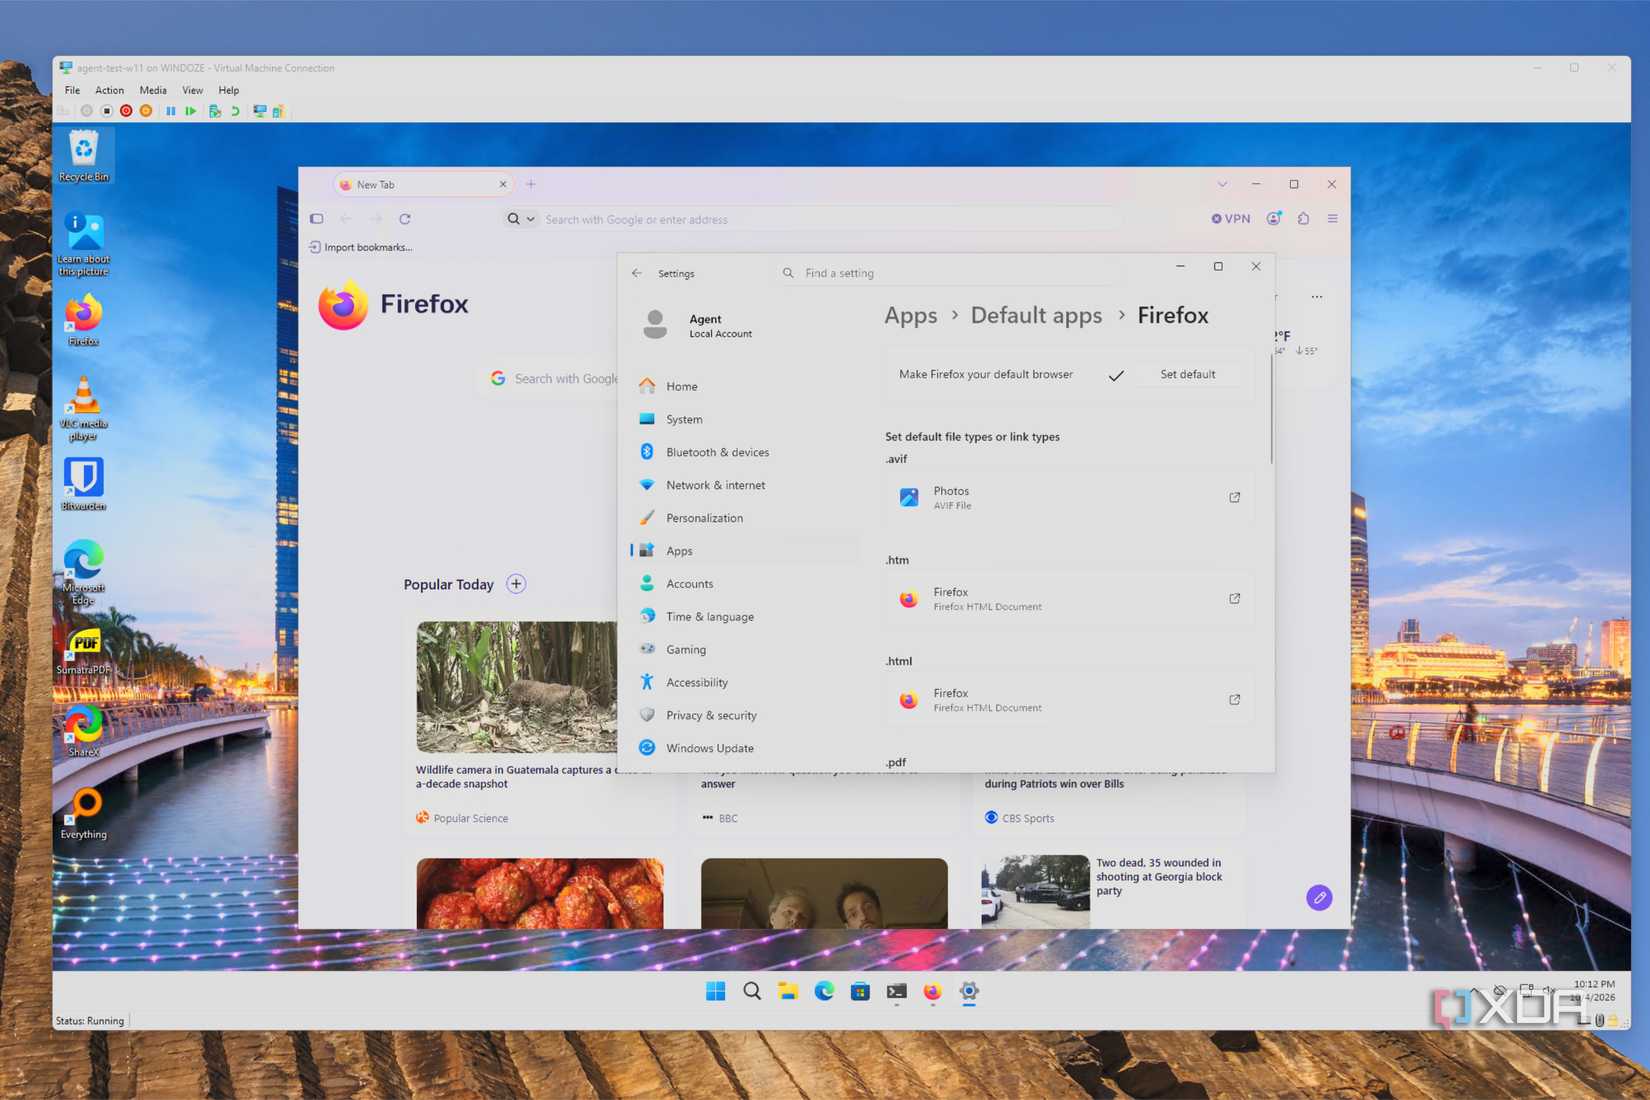
Task: Open the search engine dropdown in Firefox address bar
Action: coord(521,219)
